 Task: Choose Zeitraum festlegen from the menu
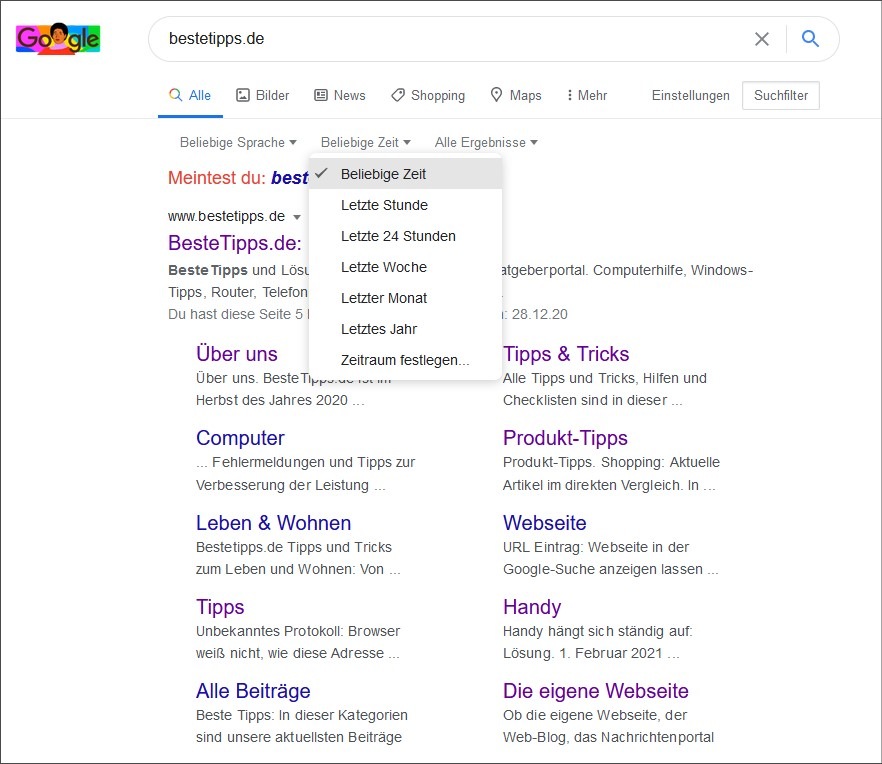[x=403, y=361]
